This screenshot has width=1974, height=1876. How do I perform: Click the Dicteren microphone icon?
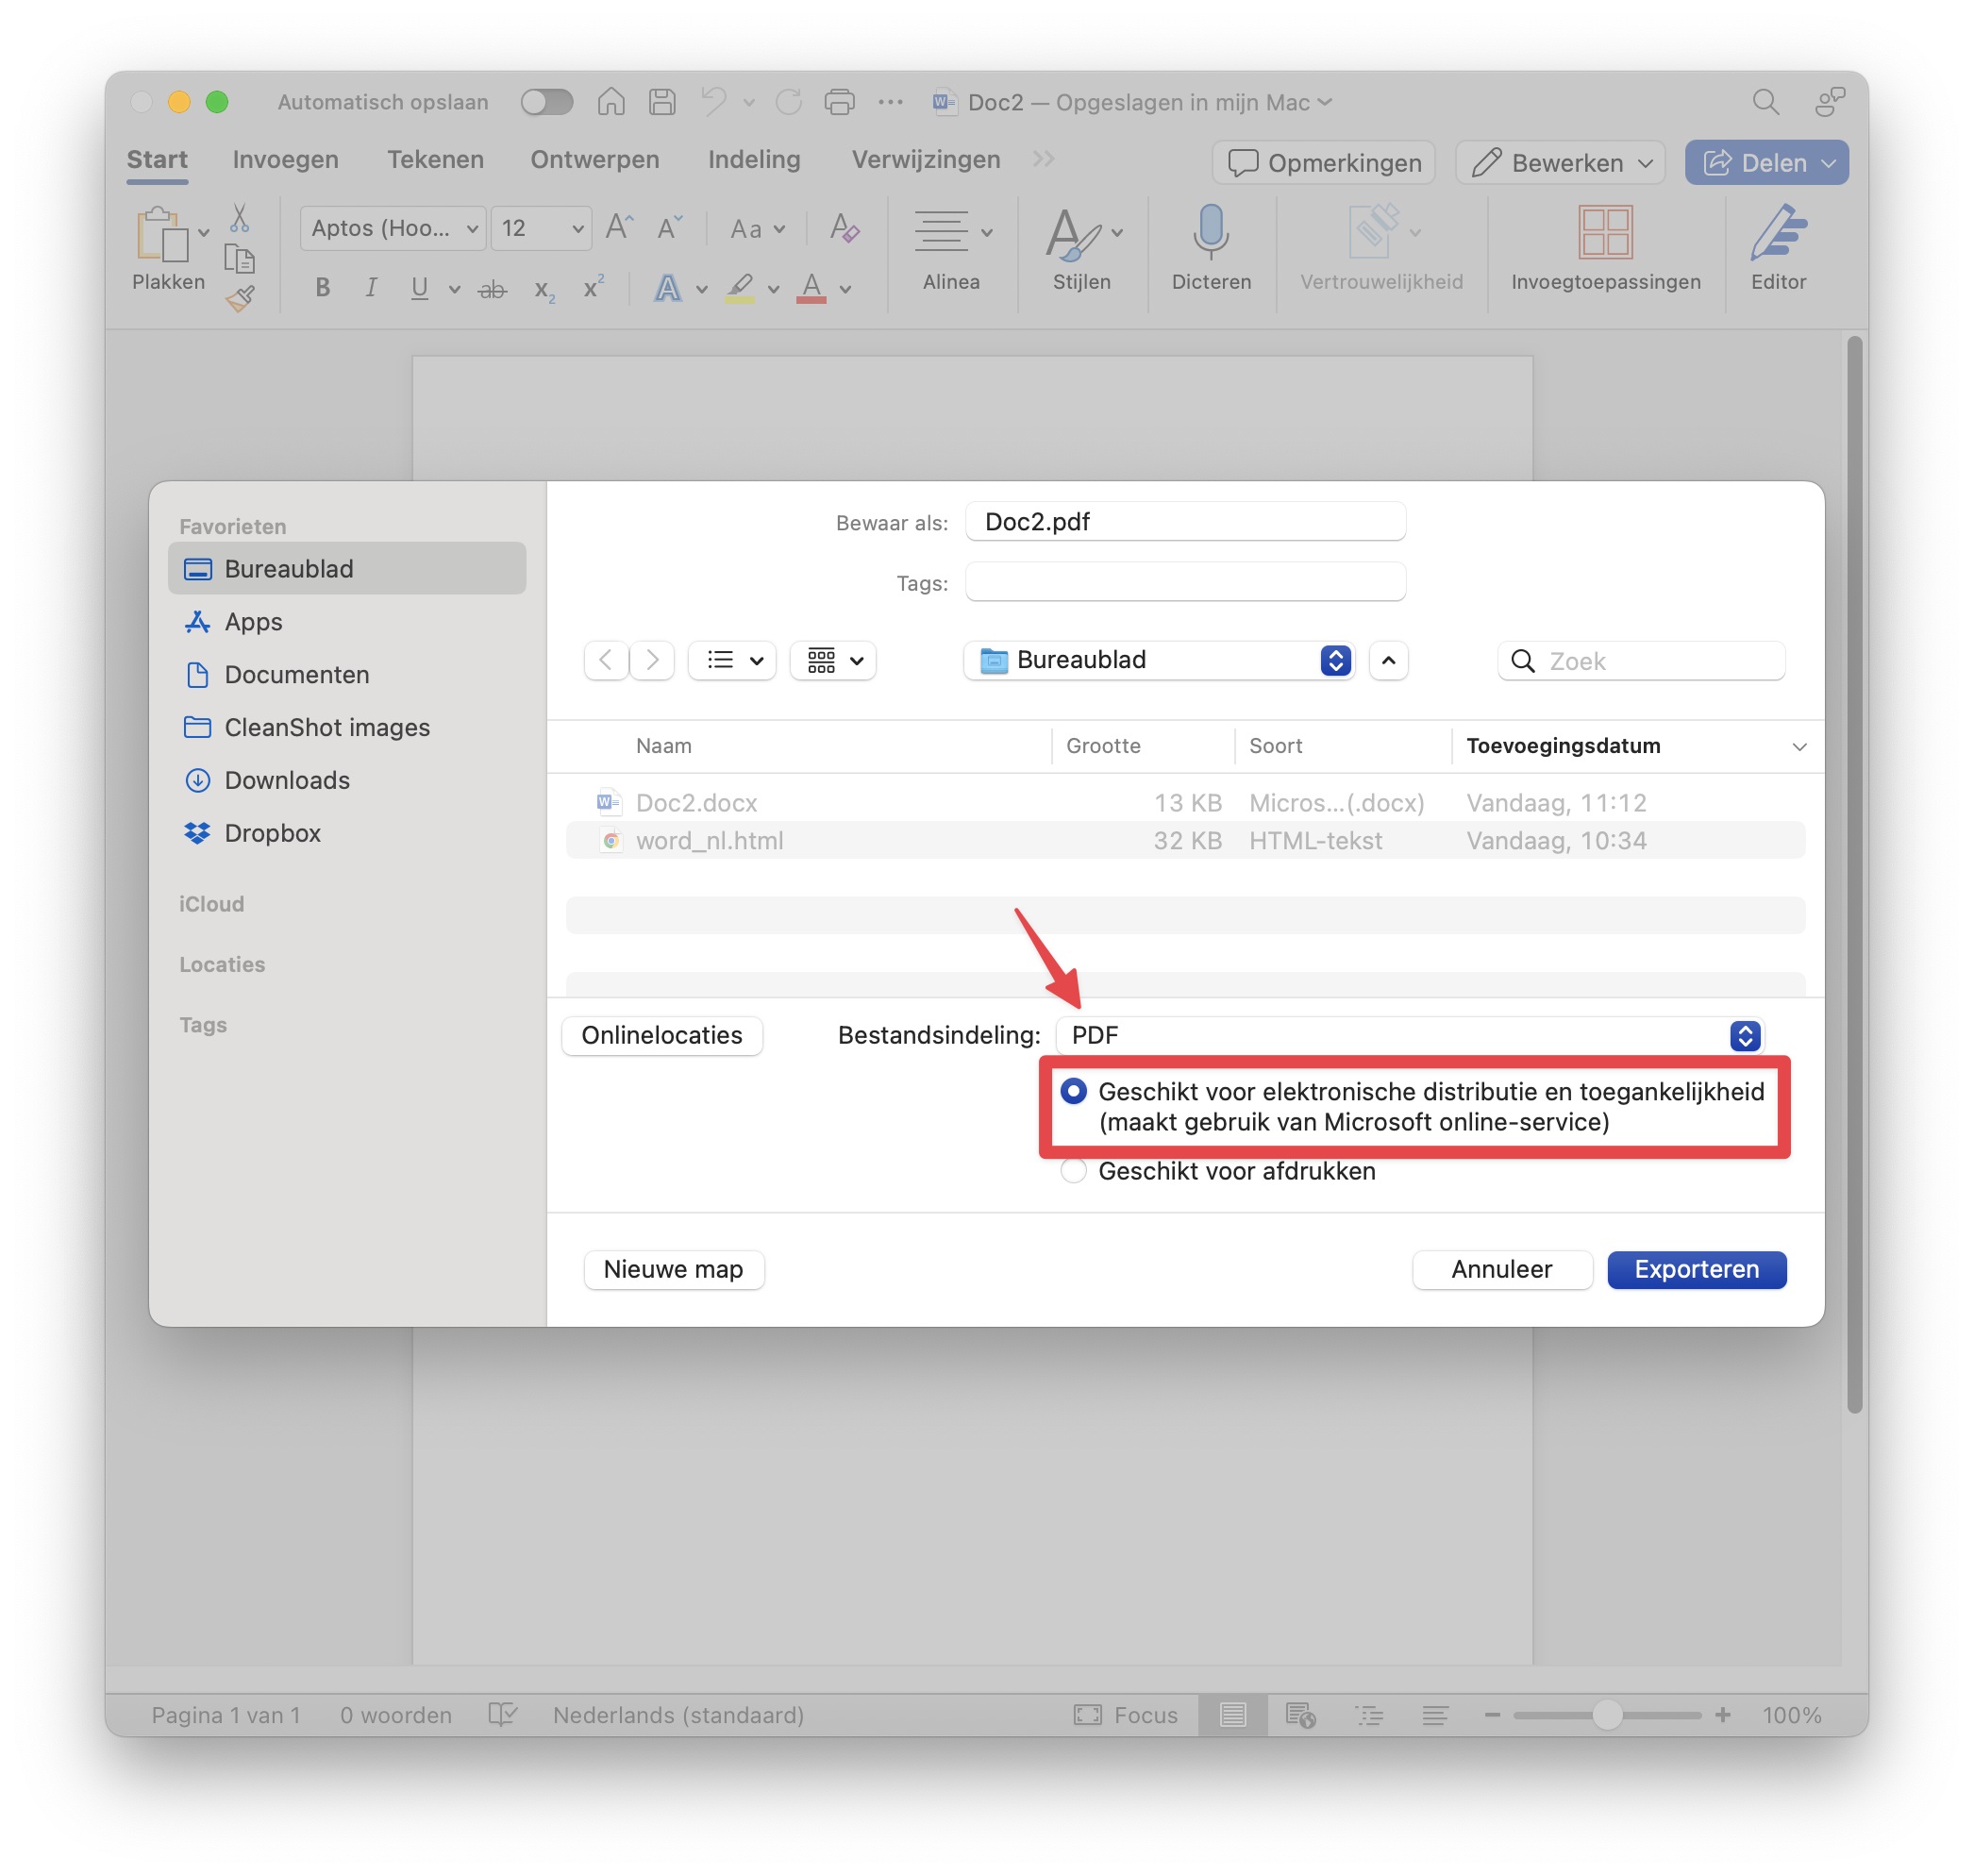coord(1211,232)
